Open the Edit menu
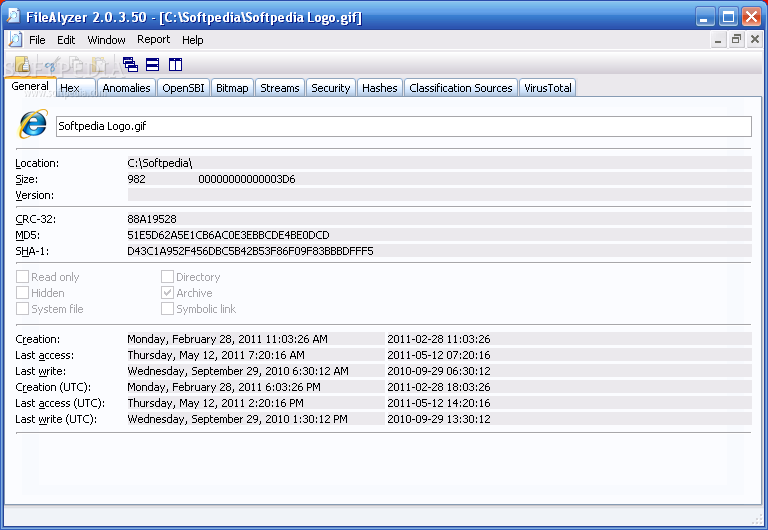 pyautogui.click(x=66, y=40)
